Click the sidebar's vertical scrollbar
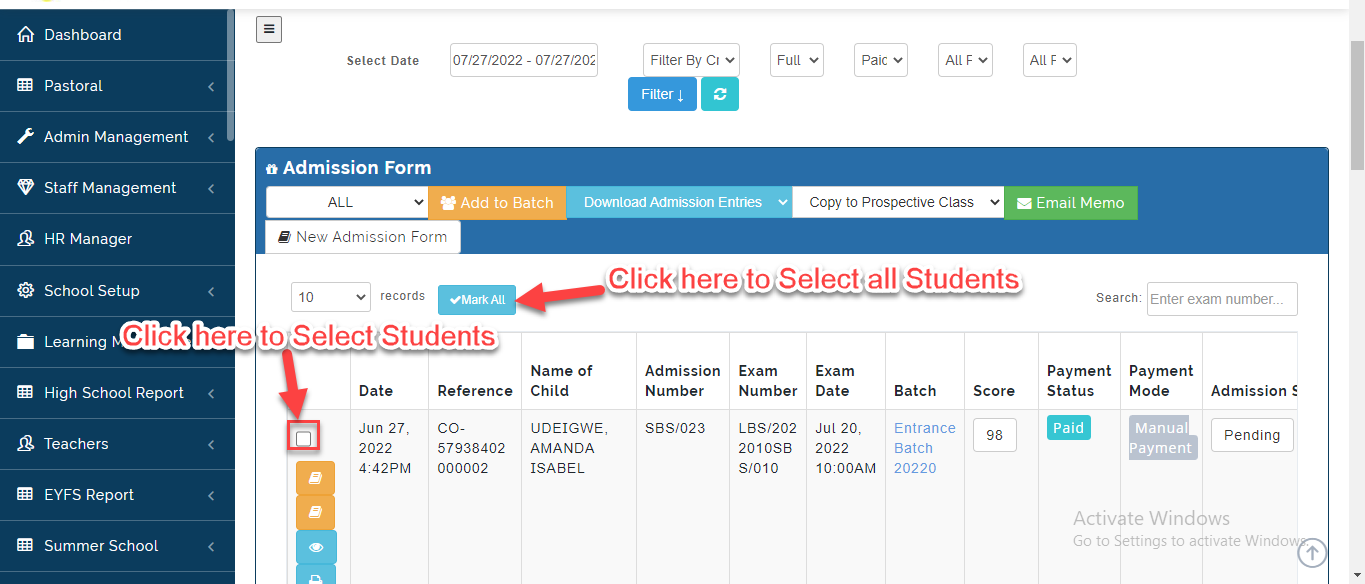 click(231, 75)
